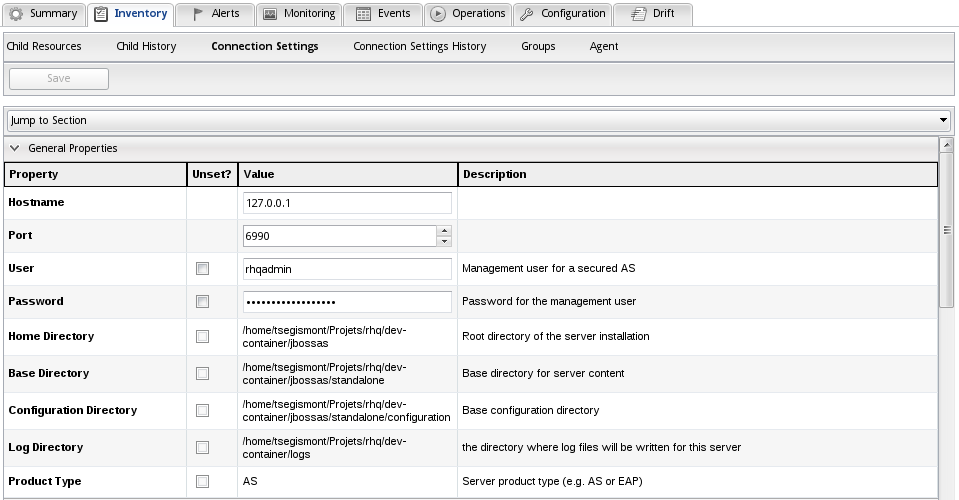Collapse the General Properties section
The height and width of the screenshot is (500, 959).
click(x=15, y=148)
